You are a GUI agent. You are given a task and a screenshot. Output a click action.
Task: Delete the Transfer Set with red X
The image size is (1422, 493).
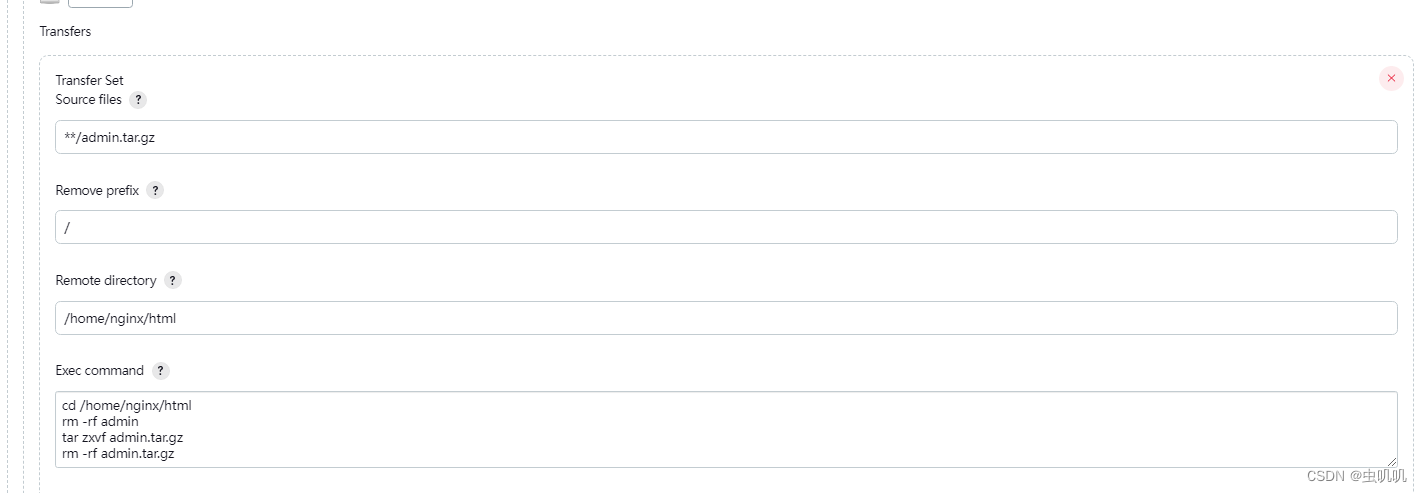(x=1391, y=78)
